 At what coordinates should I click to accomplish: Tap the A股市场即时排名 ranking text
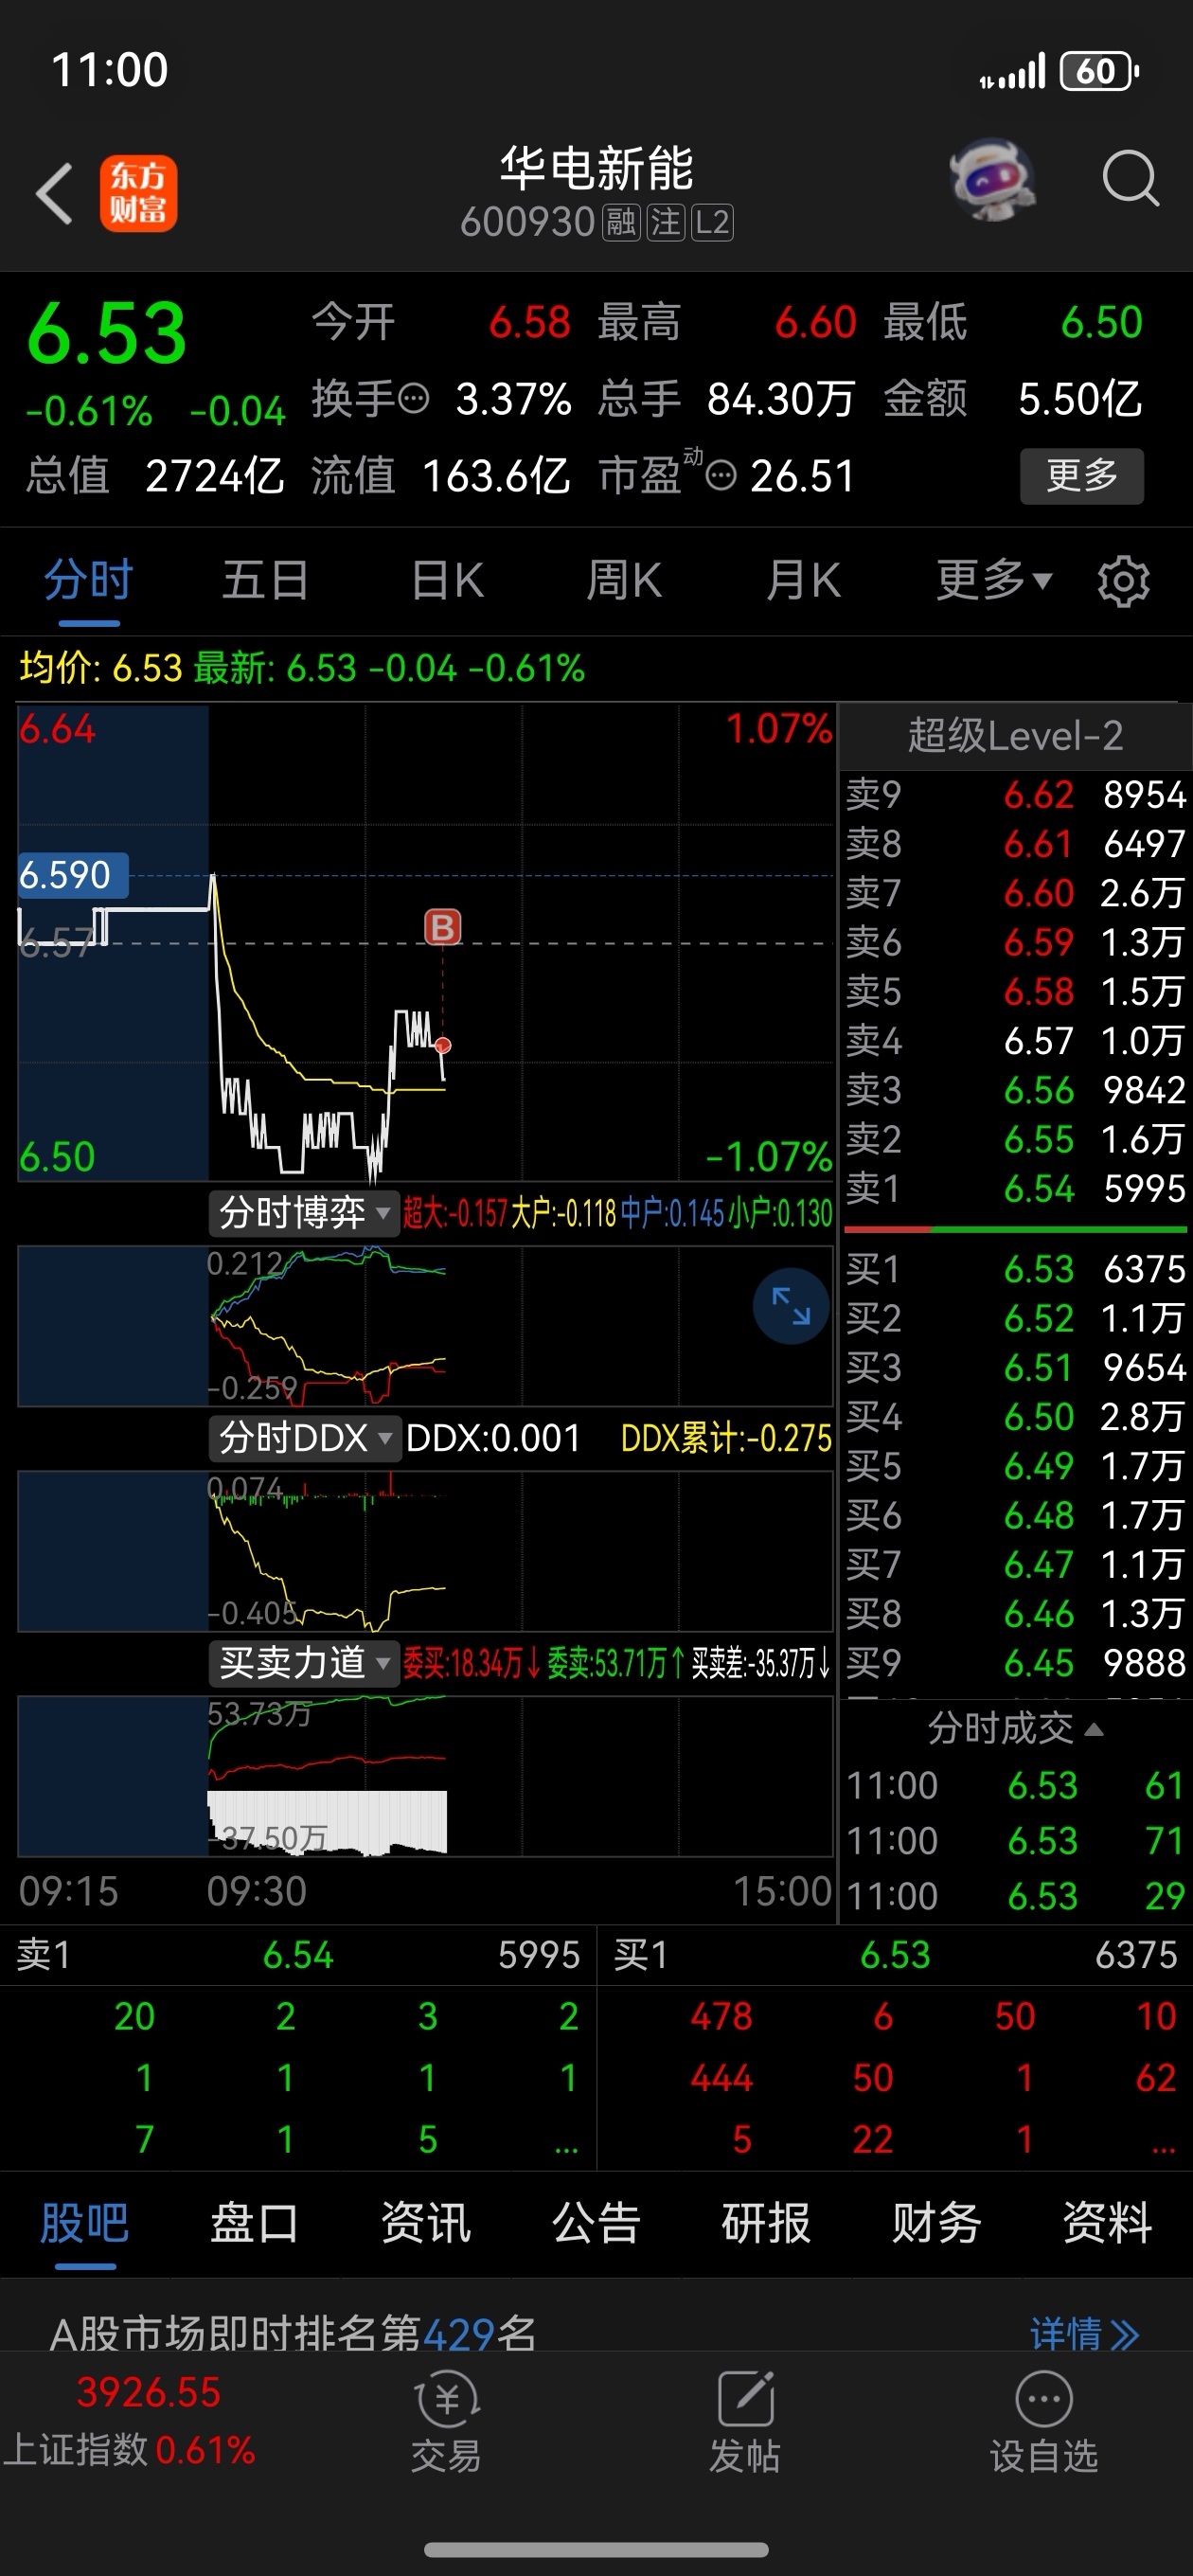(293, 2334)
